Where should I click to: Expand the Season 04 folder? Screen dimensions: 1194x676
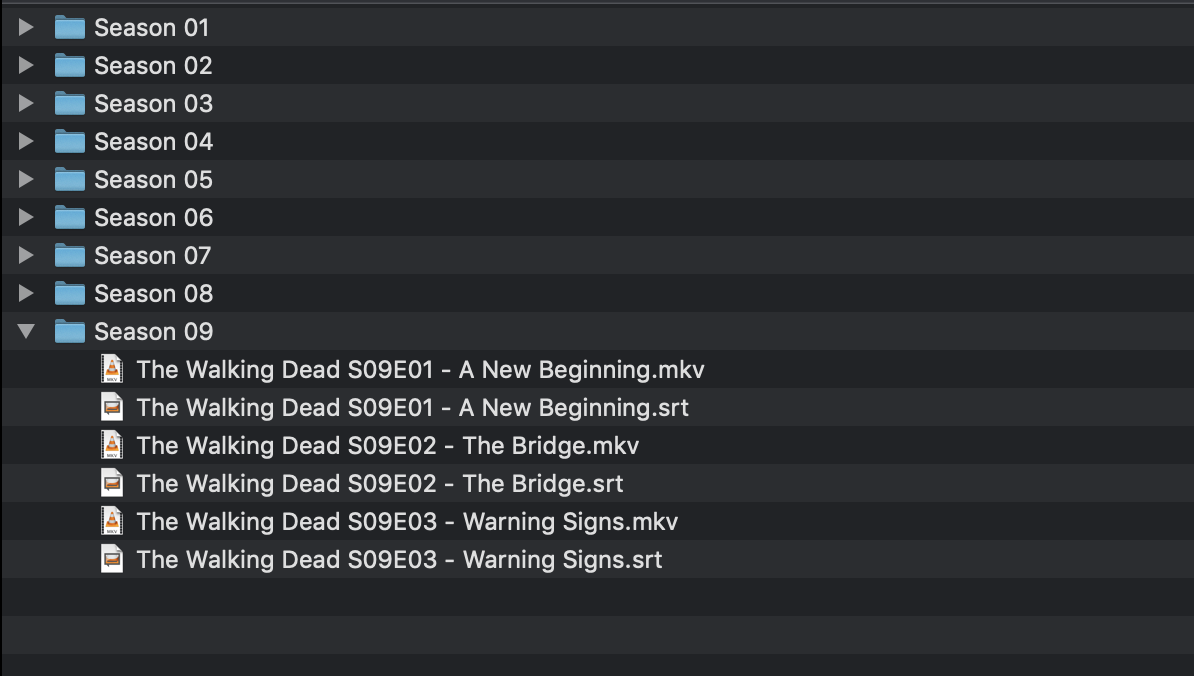(x=27, y=142)
